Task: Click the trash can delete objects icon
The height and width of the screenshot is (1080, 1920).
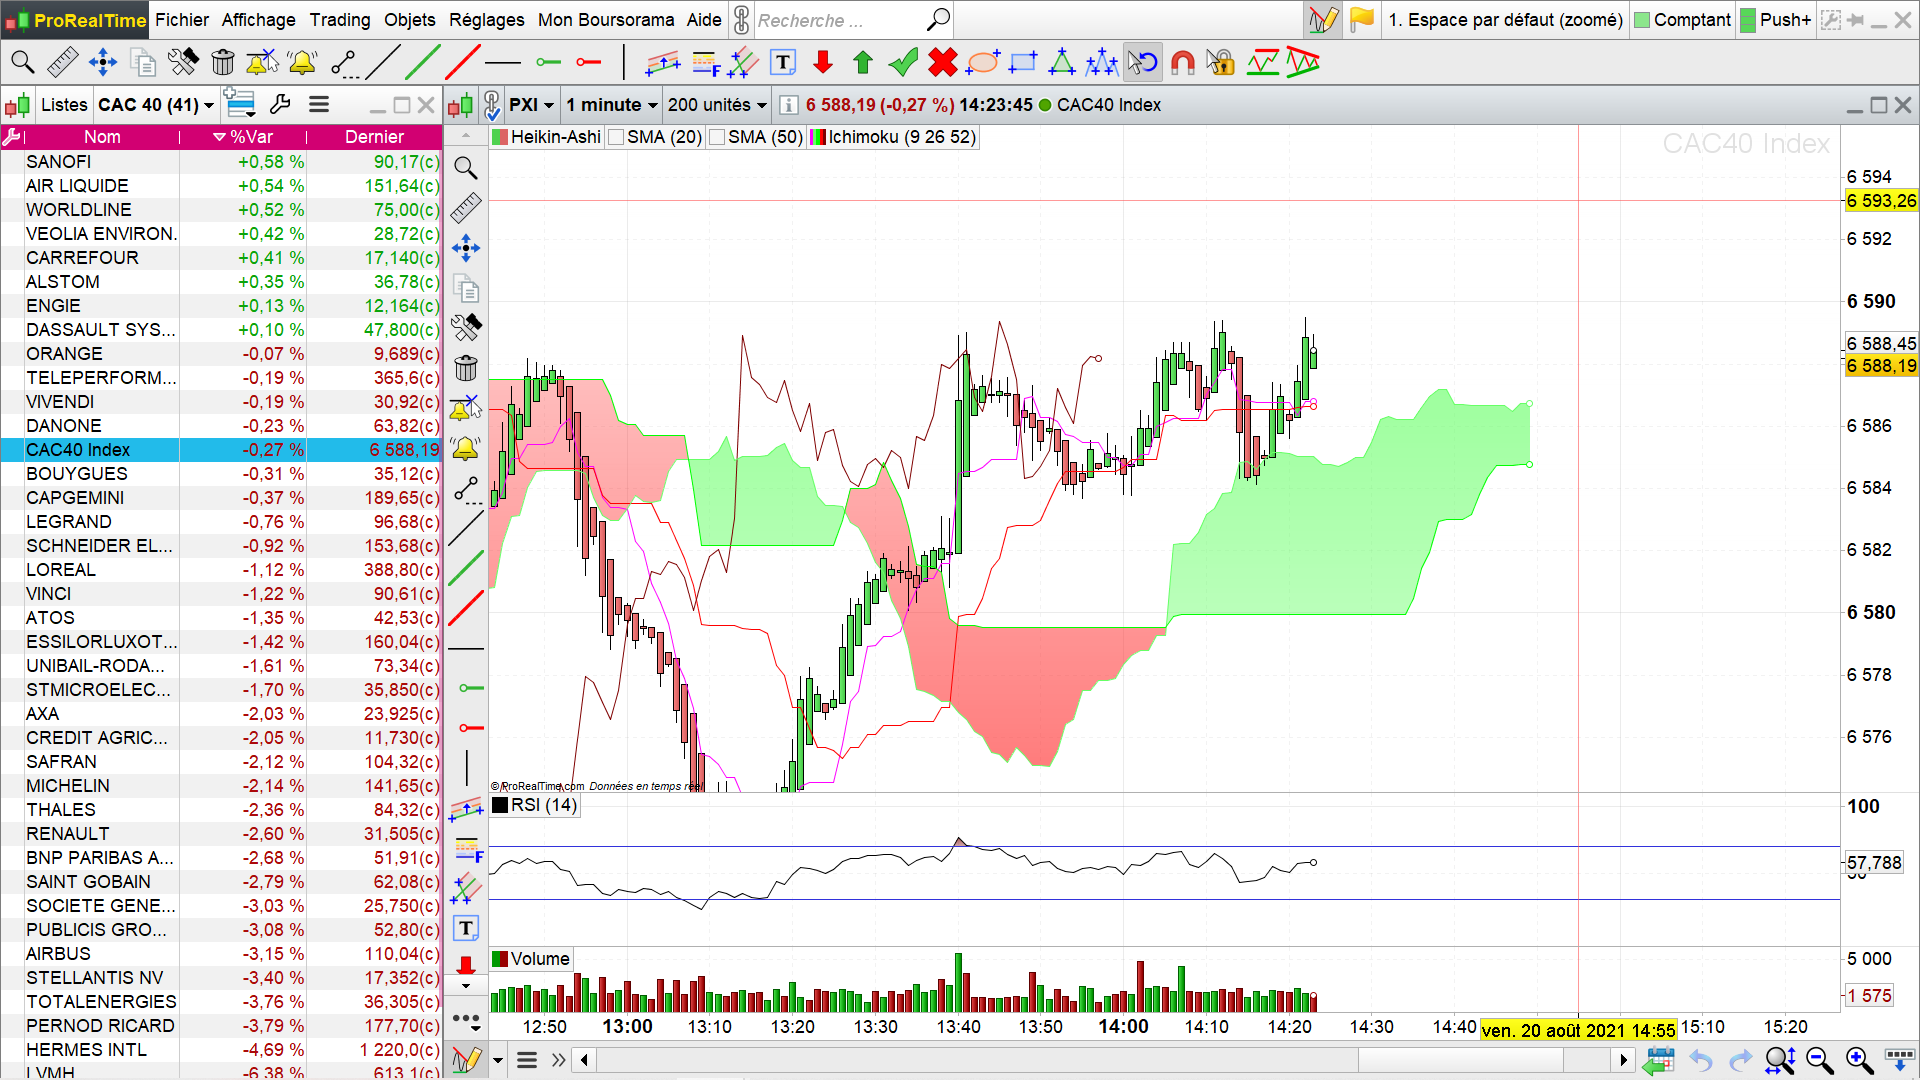Action: pyautogui.click(x=222, y=63)
